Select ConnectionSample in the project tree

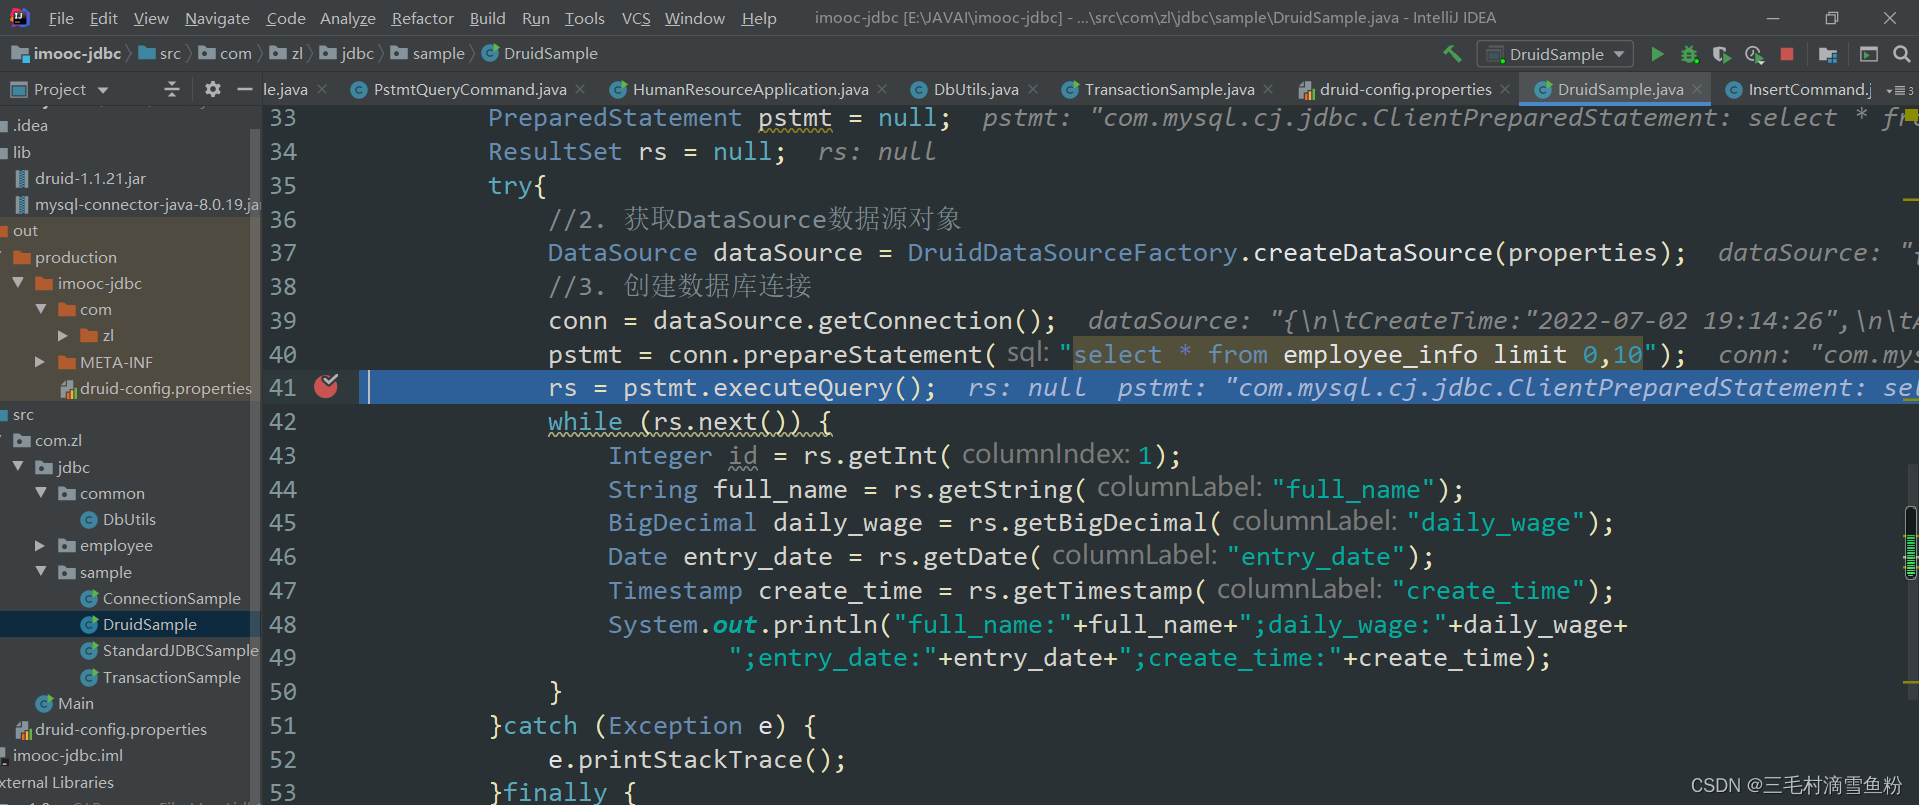(171, 598)
